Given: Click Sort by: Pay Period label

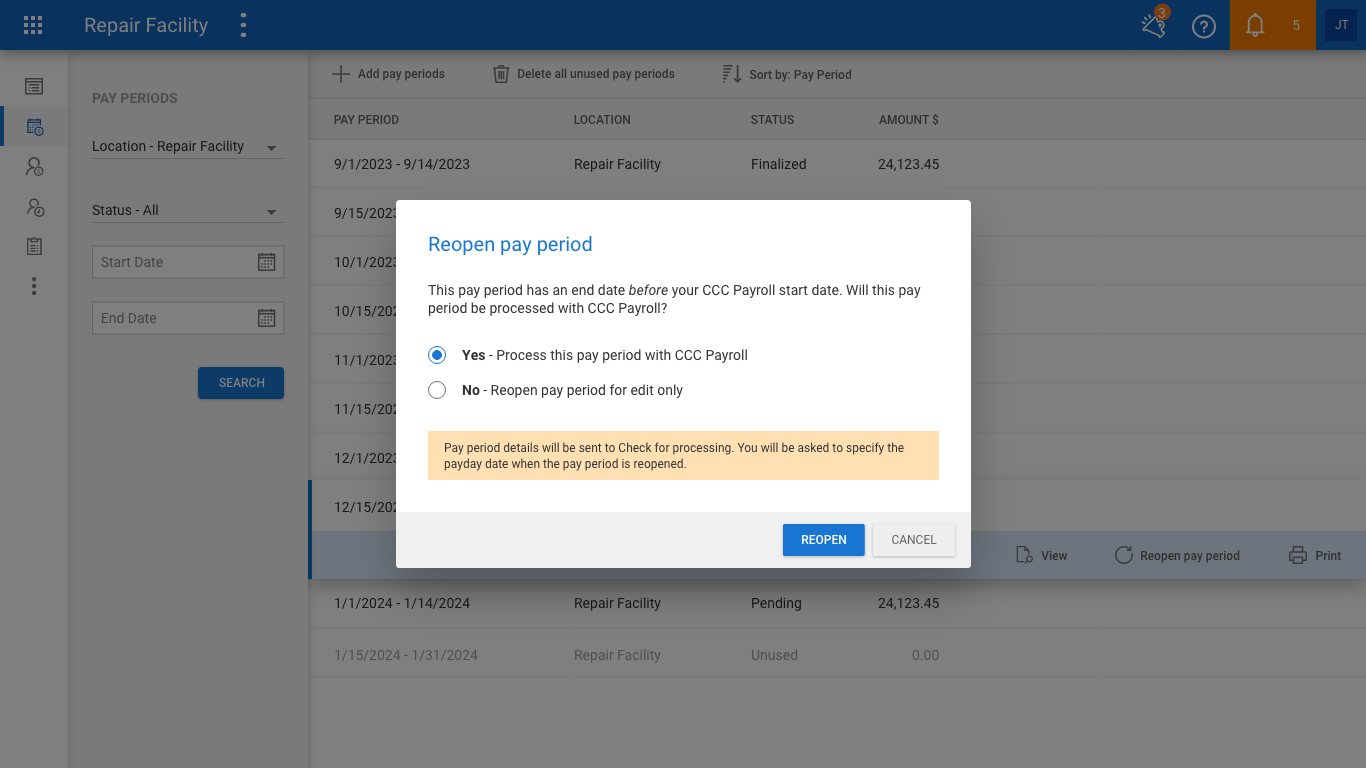Looking at the screenshot, I should 800,74.
